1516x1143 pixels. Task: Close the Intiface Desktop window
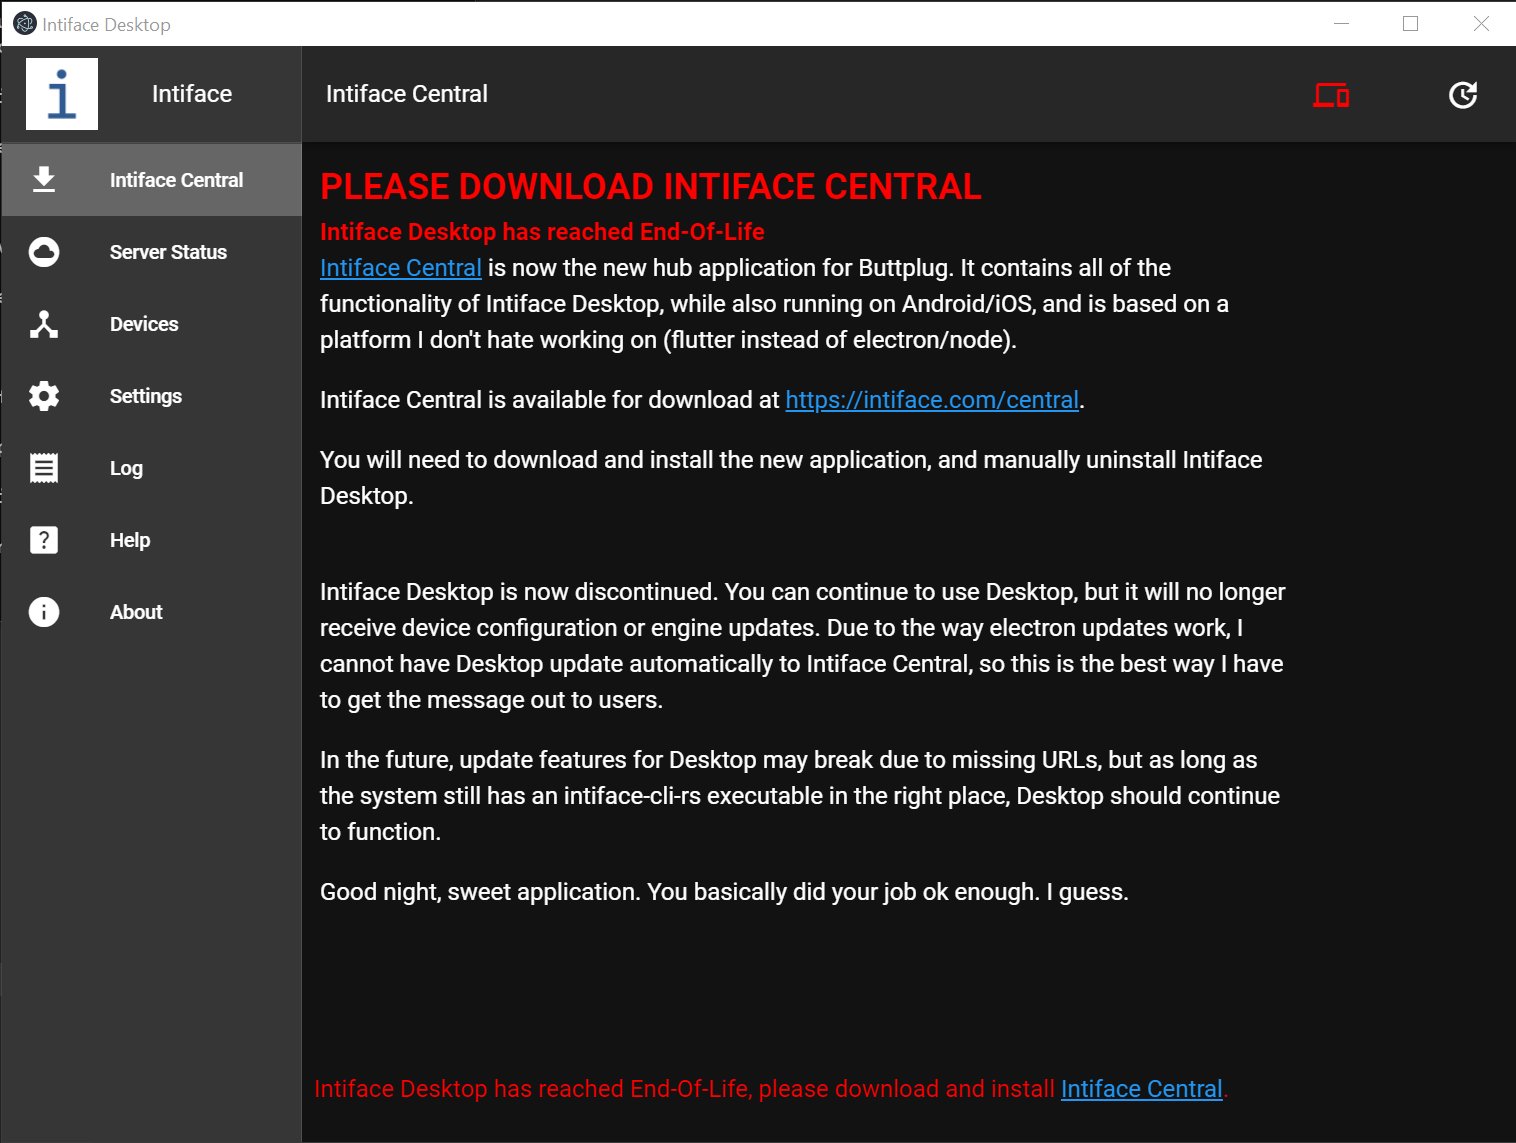[x=1481, y=23]
